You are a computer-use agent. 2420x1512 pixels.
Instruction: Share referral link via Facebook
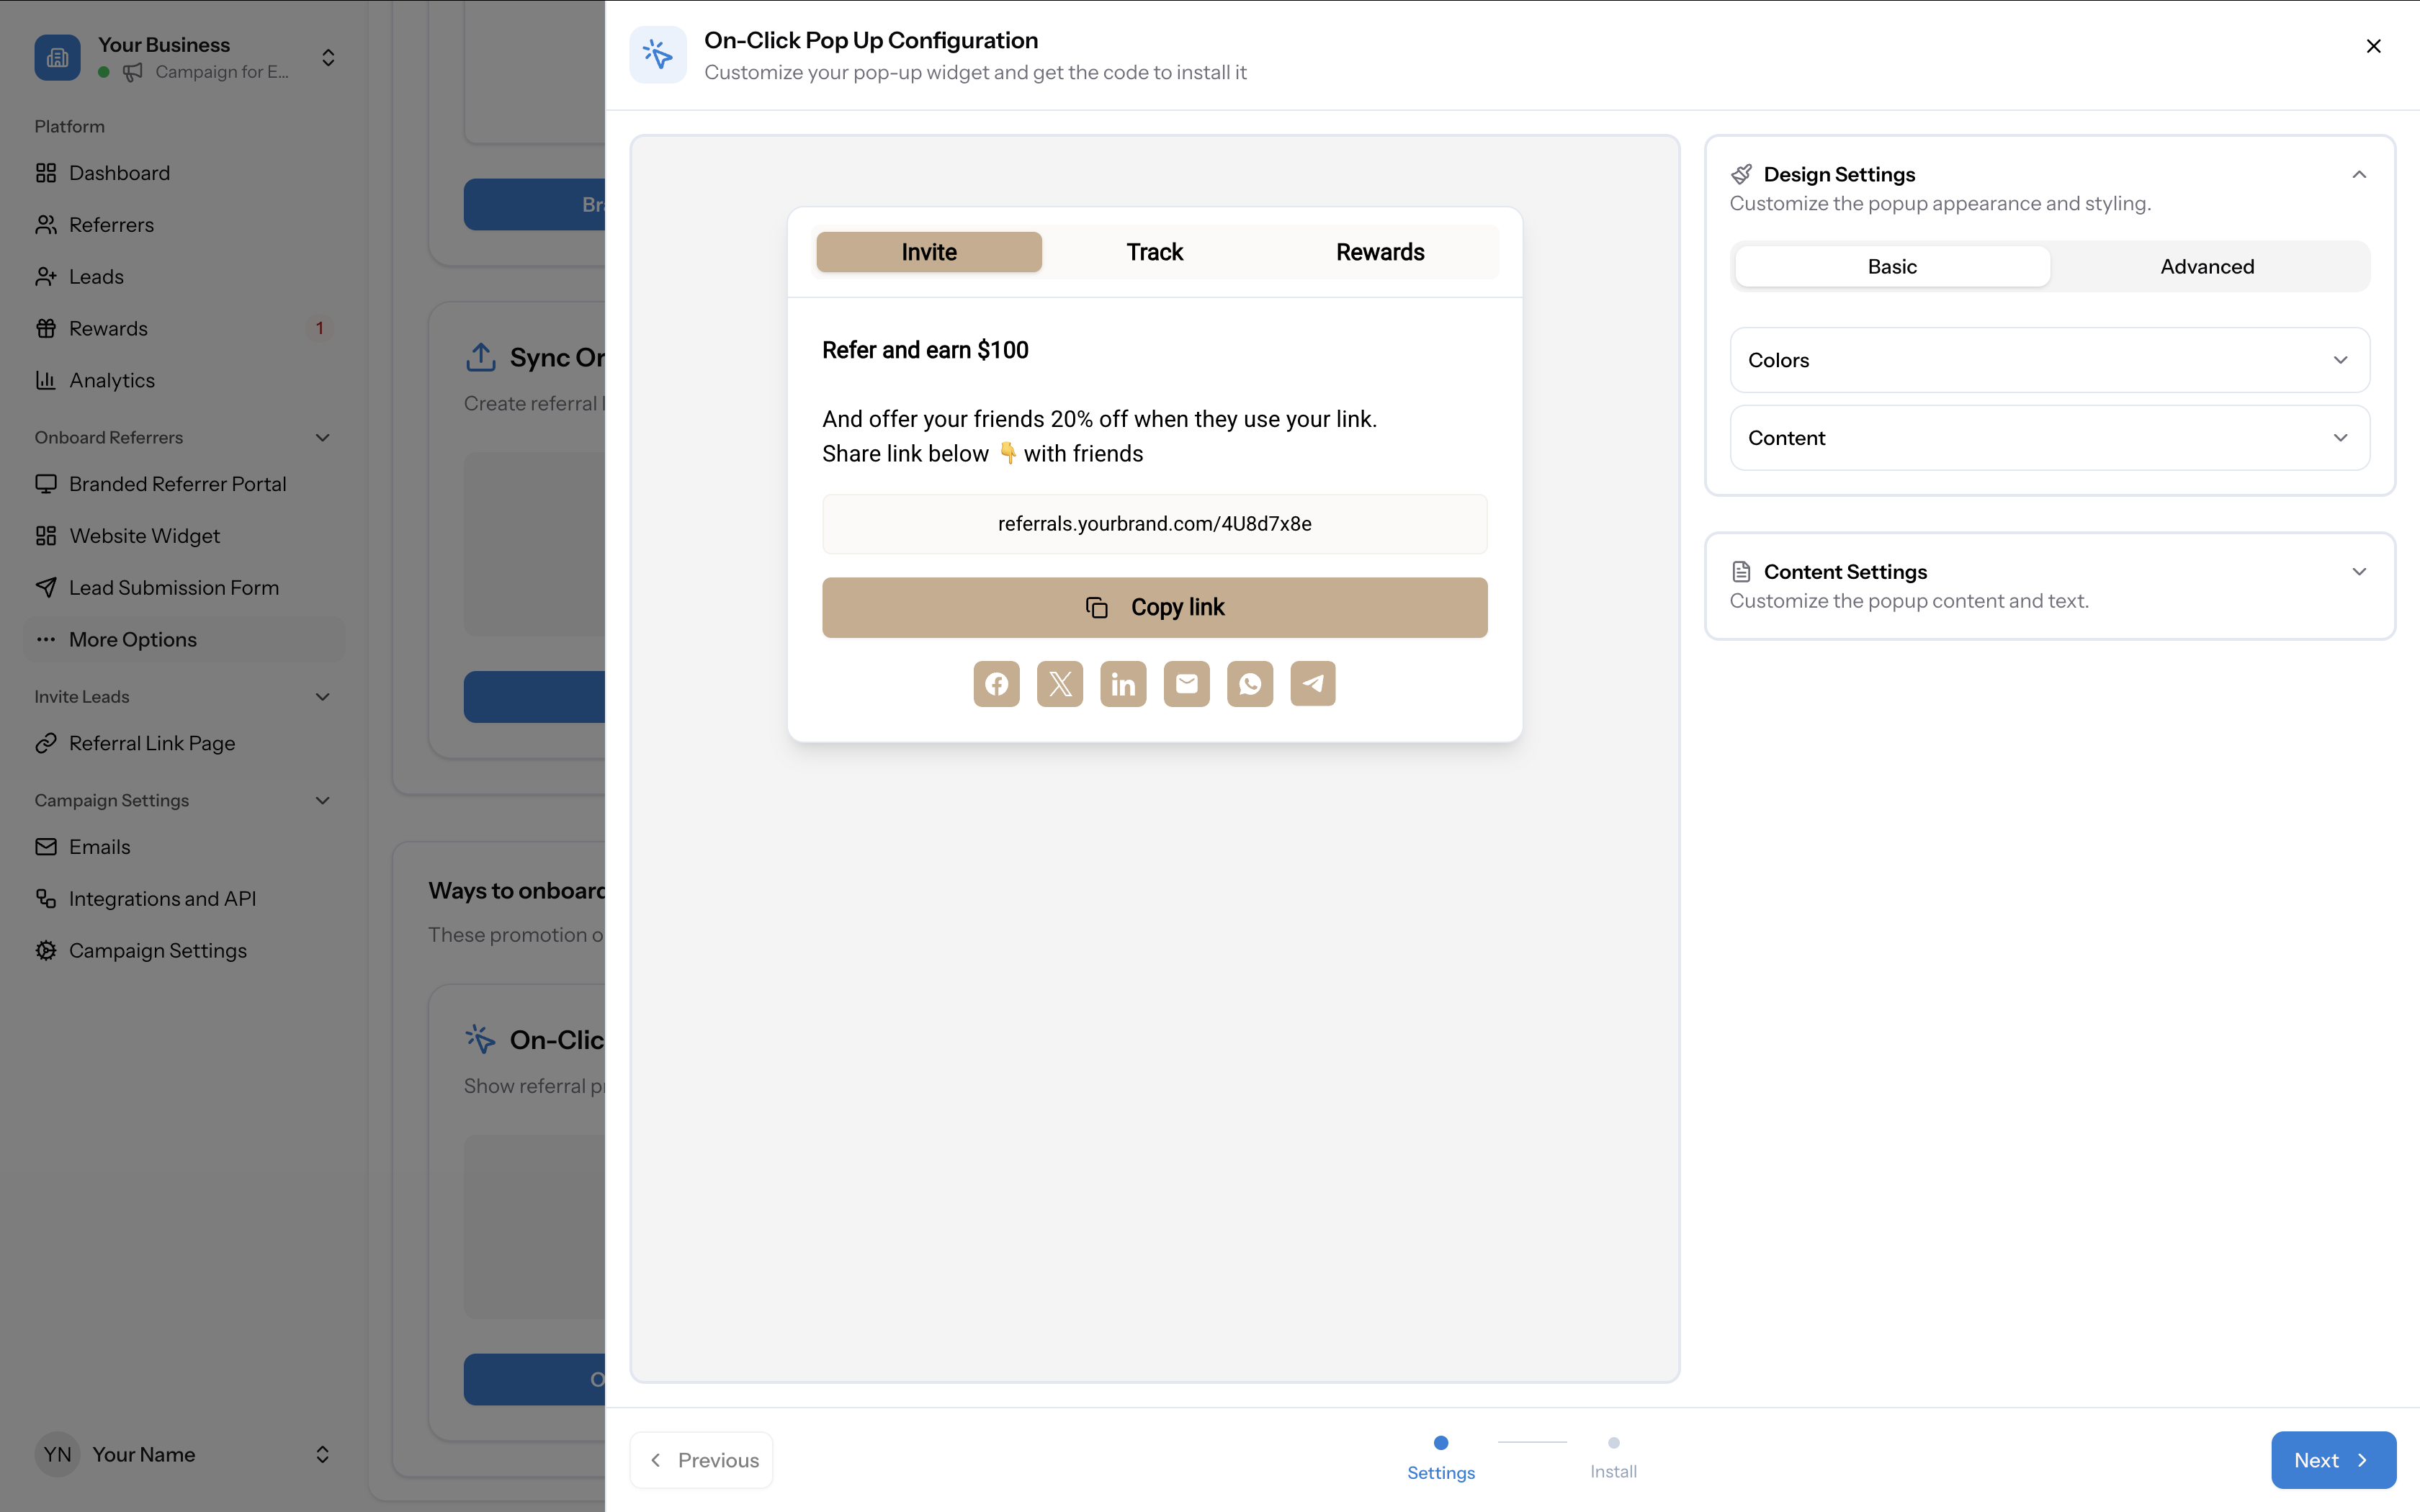point(996,683)
